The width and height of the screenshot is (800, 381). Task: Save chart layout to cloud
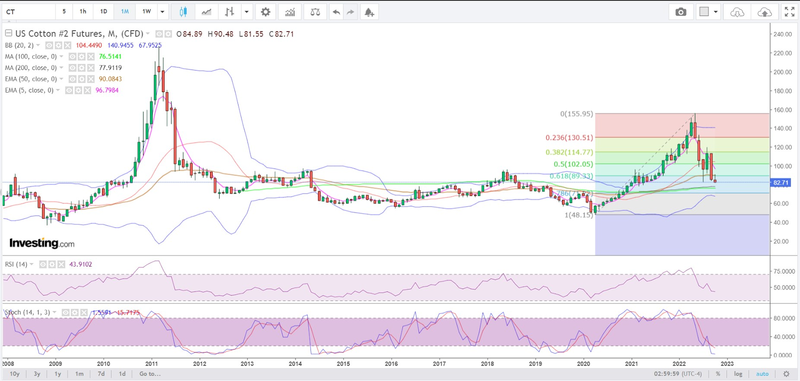(765, 11)
